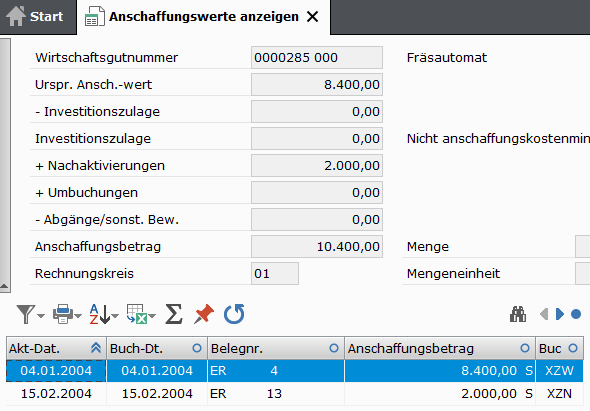Toggle the Belegnr. column sort circle

(334, 348)
